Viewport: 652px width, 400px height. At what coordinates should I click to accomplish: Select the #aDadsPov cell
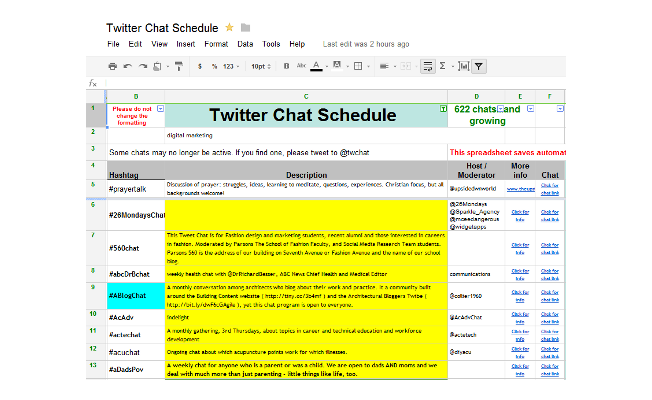tap(136, 370)
